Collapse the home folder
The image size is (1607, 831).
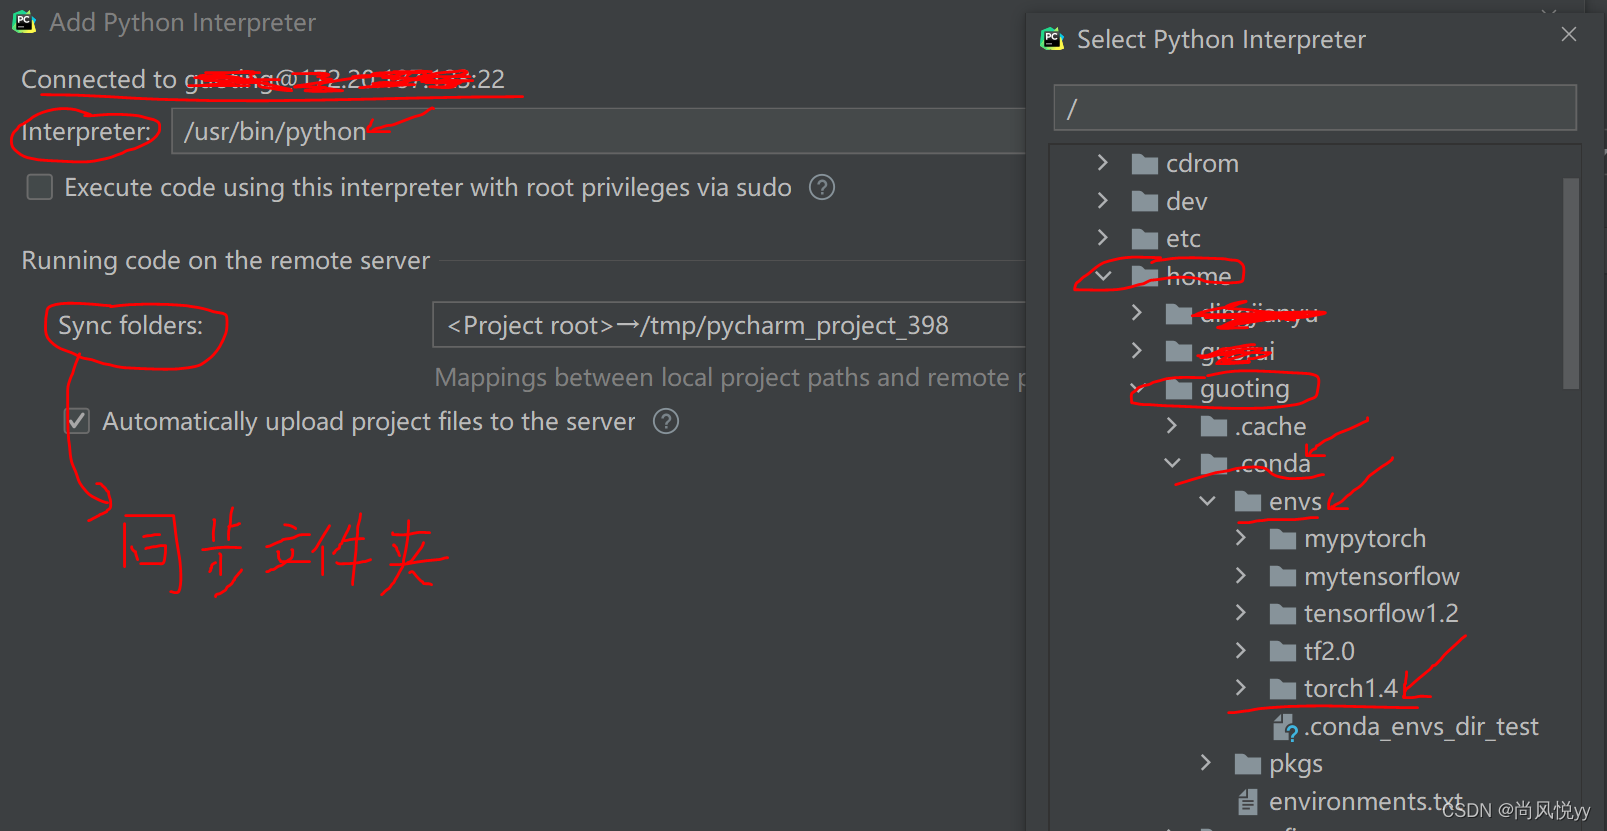point(1102,275)
